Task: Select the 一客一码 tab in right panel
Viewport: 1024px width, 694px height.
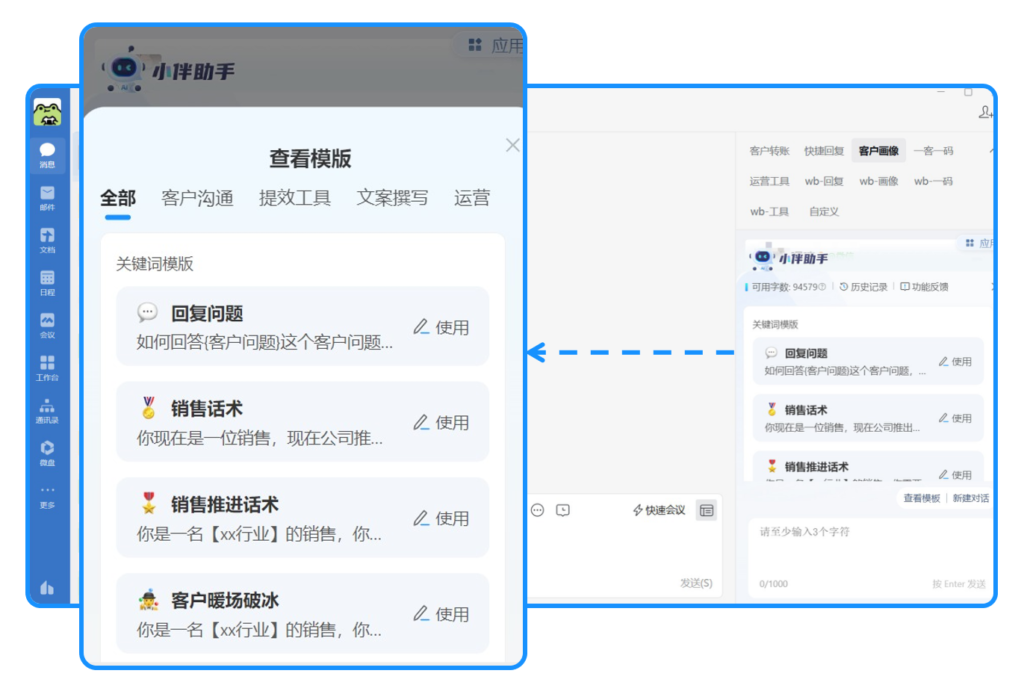Action: (933, 151)
